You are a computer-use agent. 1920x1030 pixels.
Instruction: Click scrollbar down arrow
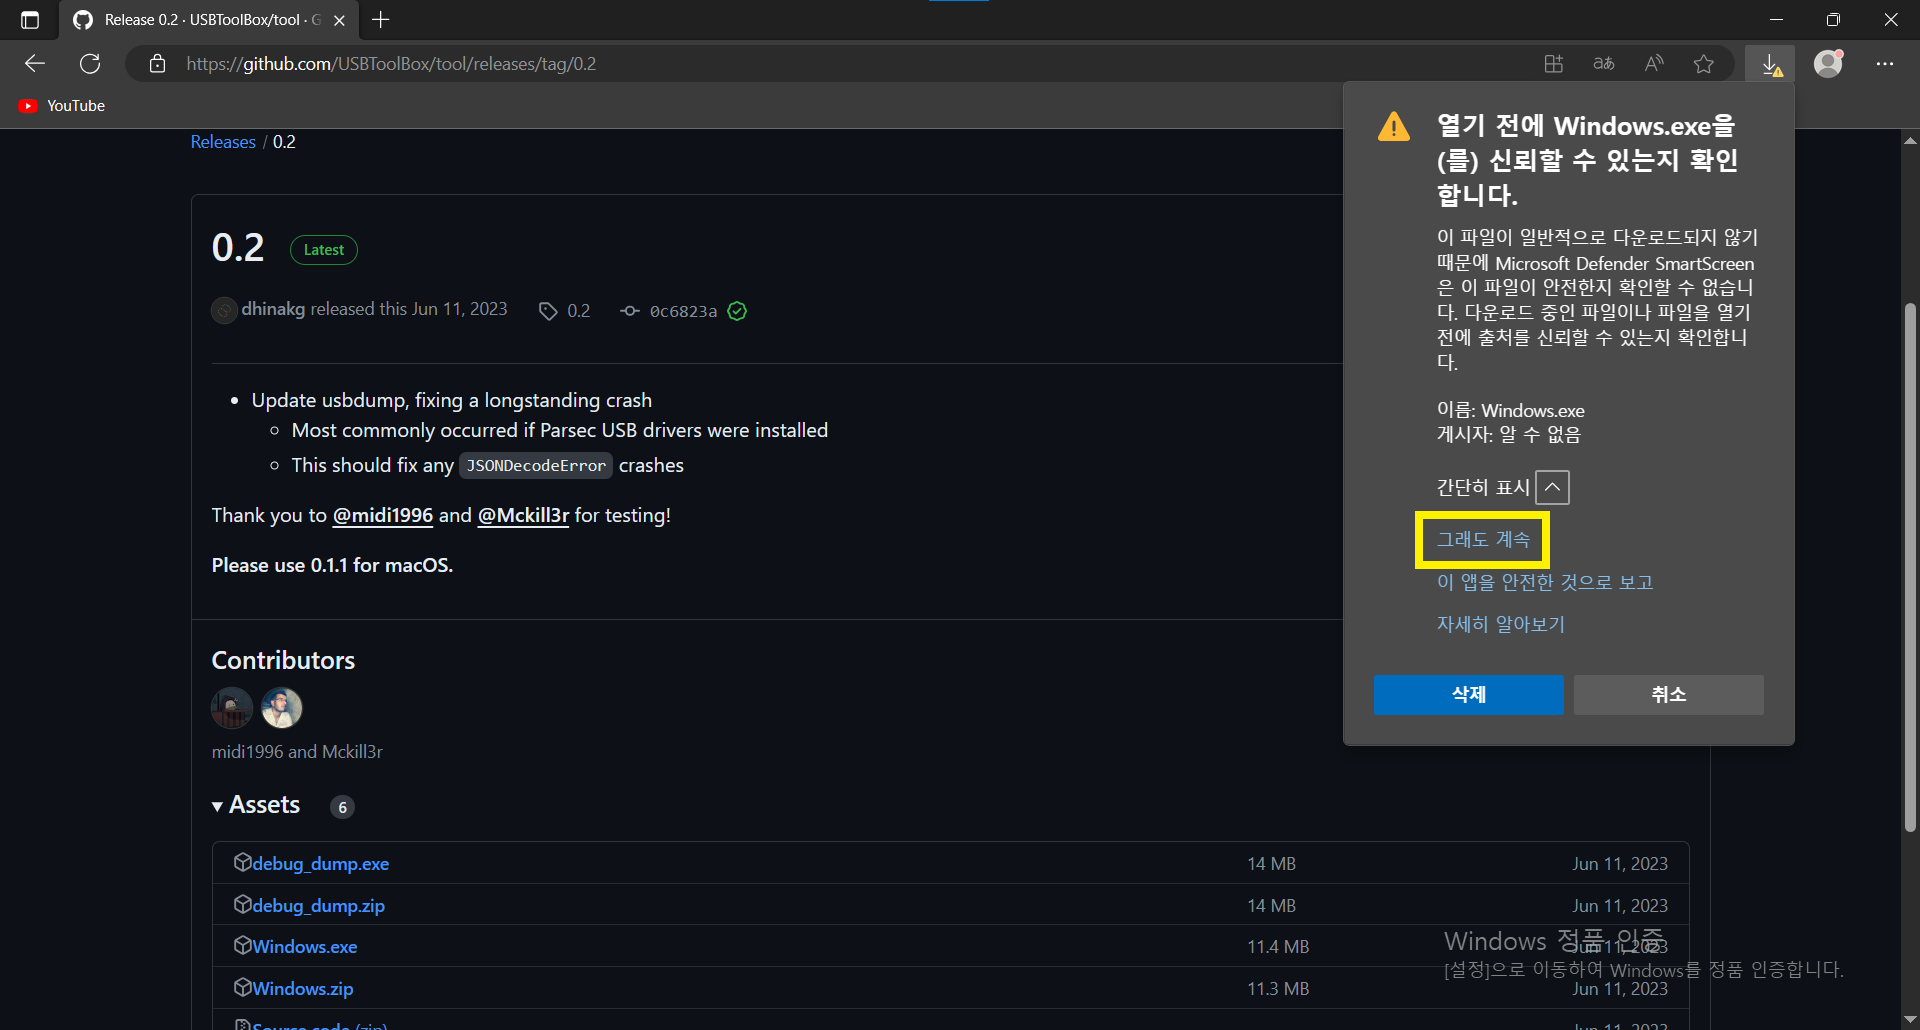pyautogui.click(x=1910, y=1019)
